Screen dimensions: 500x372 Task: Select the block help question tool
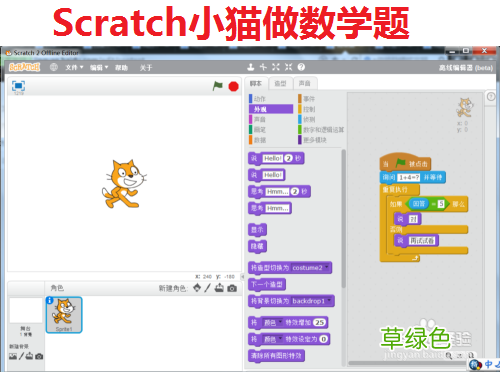pyautogui.click(x=301, y=67)
